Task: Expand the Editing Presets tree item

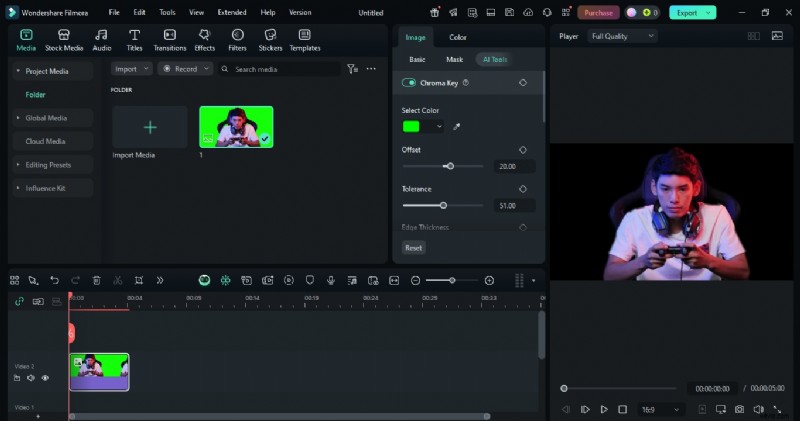Action: (x=18, y=165)
